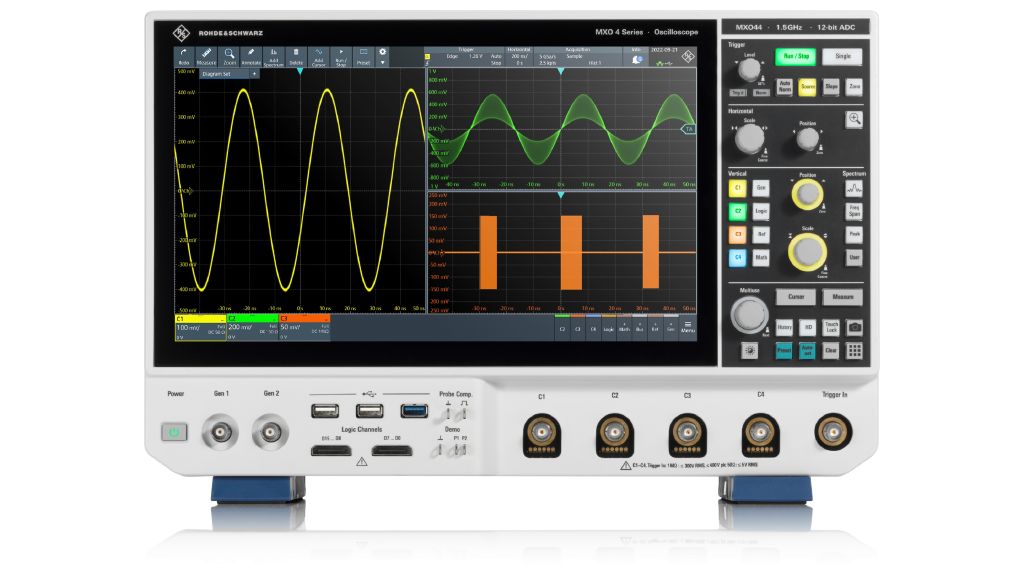Tap the Zoom magnifier icon in the on-screen toolbar

click(229, 56)
